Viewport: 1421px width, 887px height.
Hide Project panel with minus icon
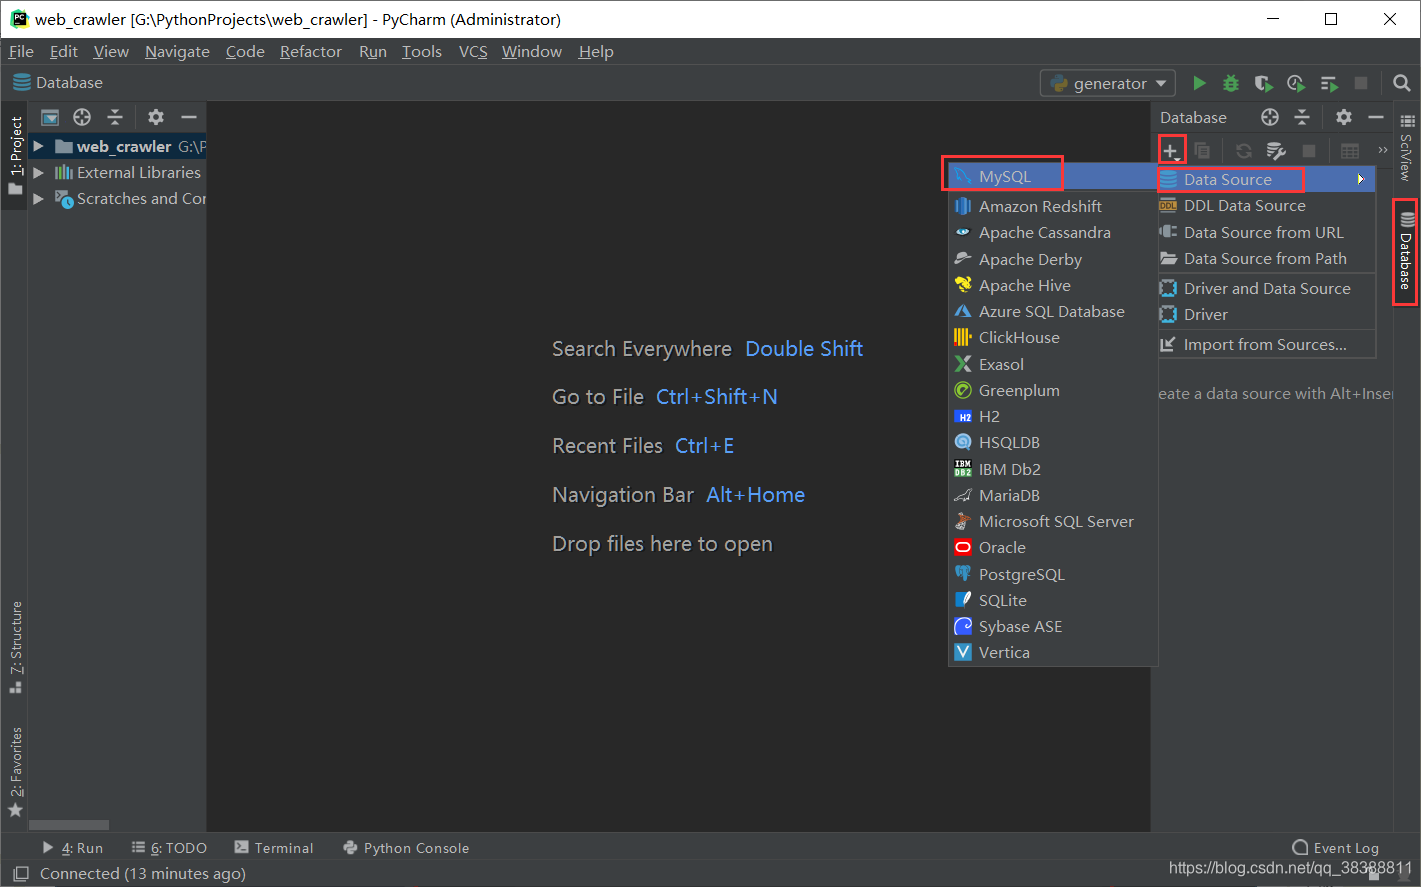pyautogui.click(x=189, y=117)
